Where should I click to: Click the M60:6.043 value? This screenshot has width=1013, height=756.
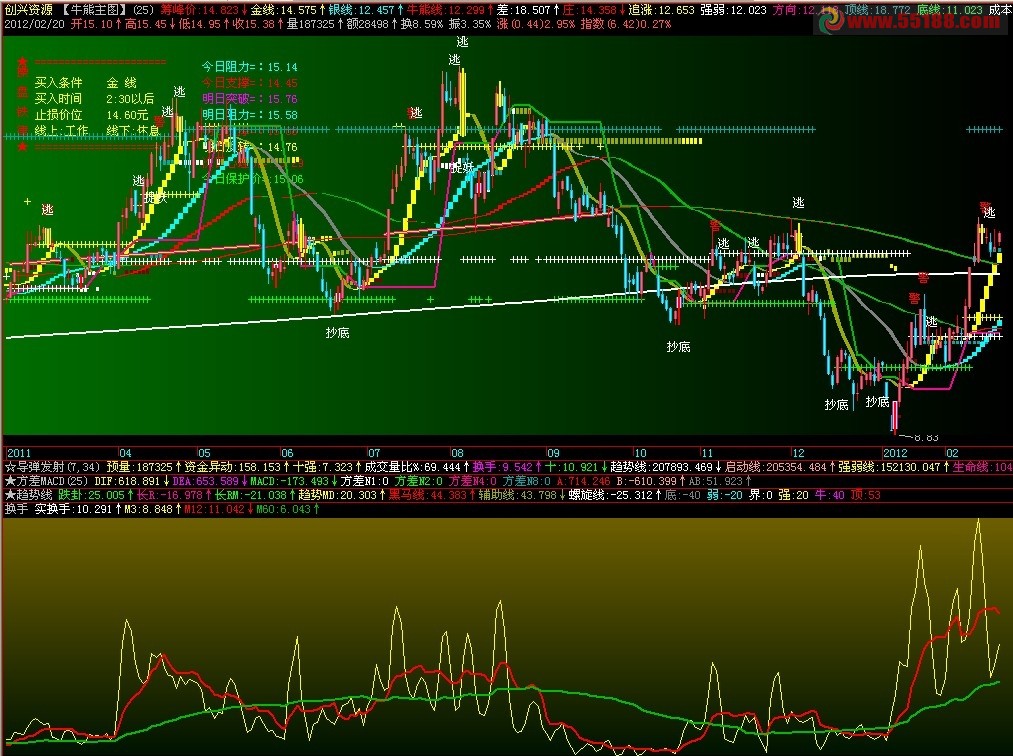(x=284, y=509)
